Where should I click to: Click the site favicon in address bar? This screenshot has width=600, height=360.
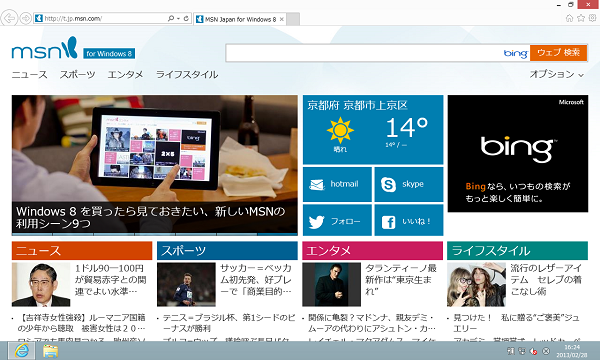[39, 18]
